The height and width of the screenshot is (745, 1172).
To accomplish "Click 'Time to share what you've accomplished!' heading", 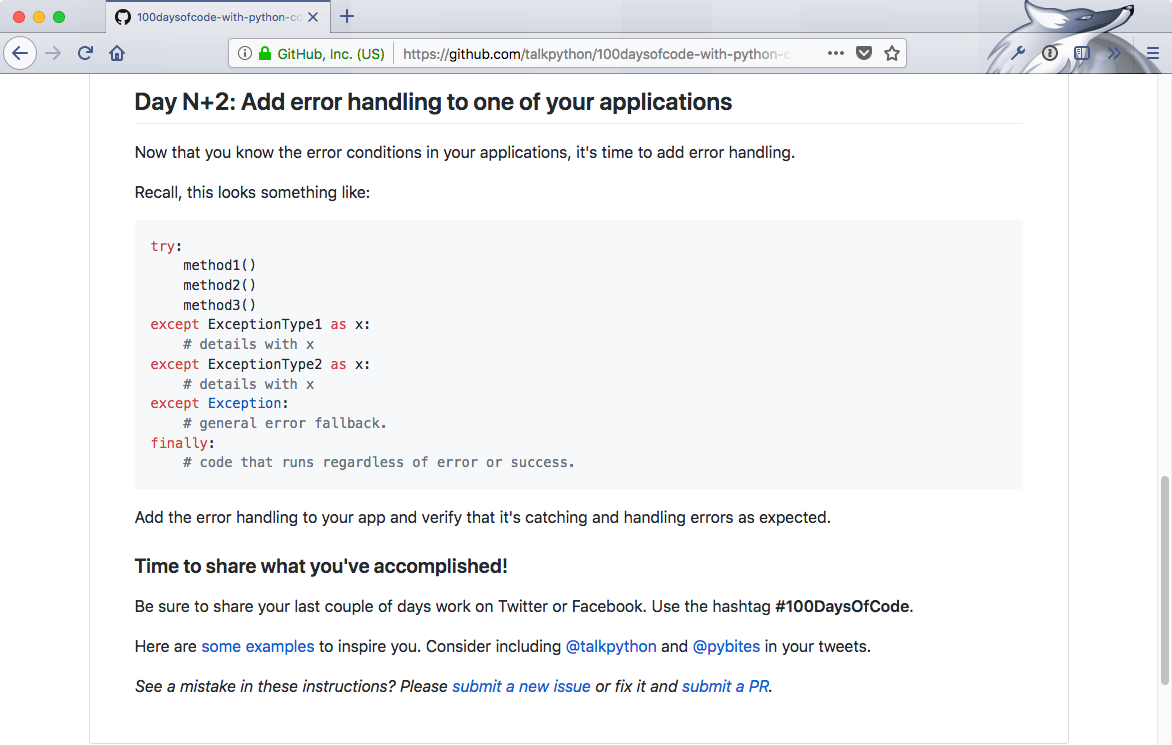I will [321, 566].
